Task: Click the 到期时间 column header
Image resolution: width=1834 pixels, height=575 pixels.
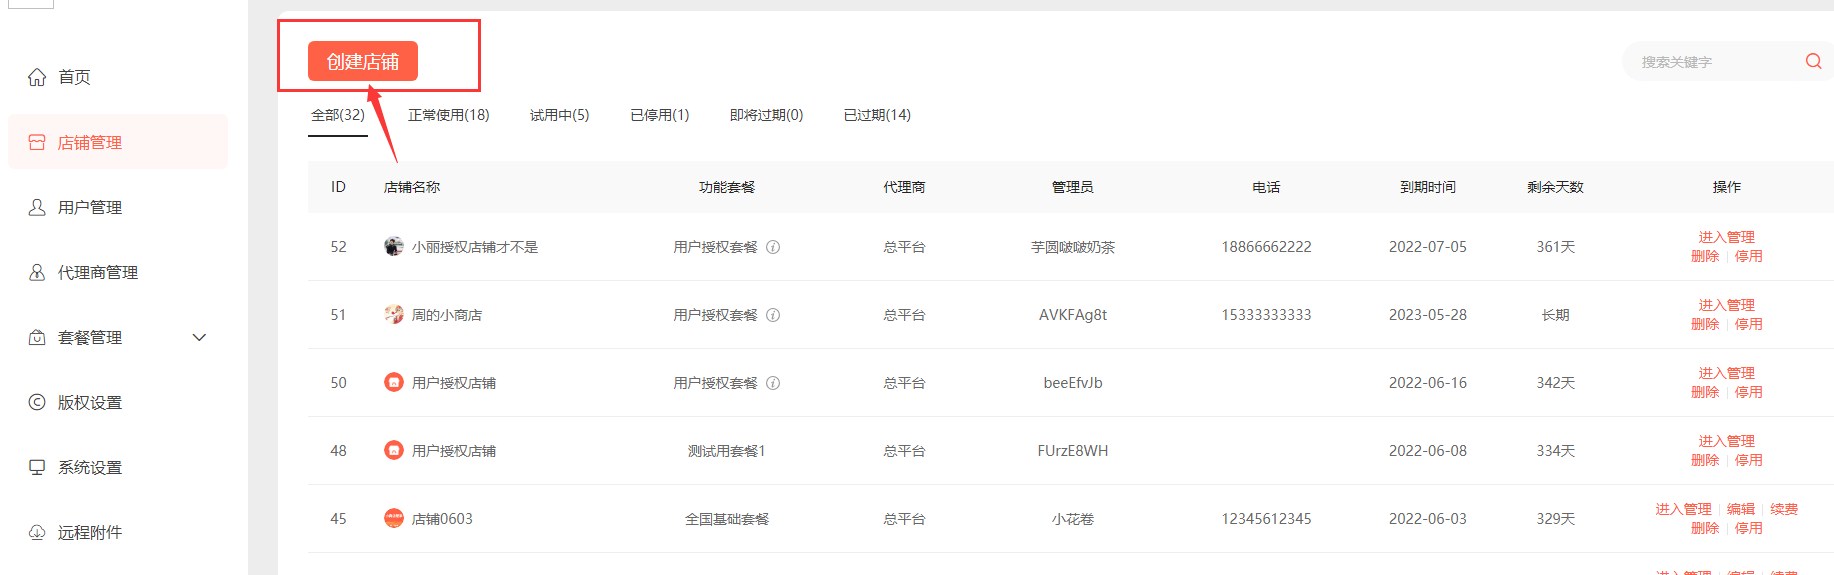Action: coord(1428,187)
